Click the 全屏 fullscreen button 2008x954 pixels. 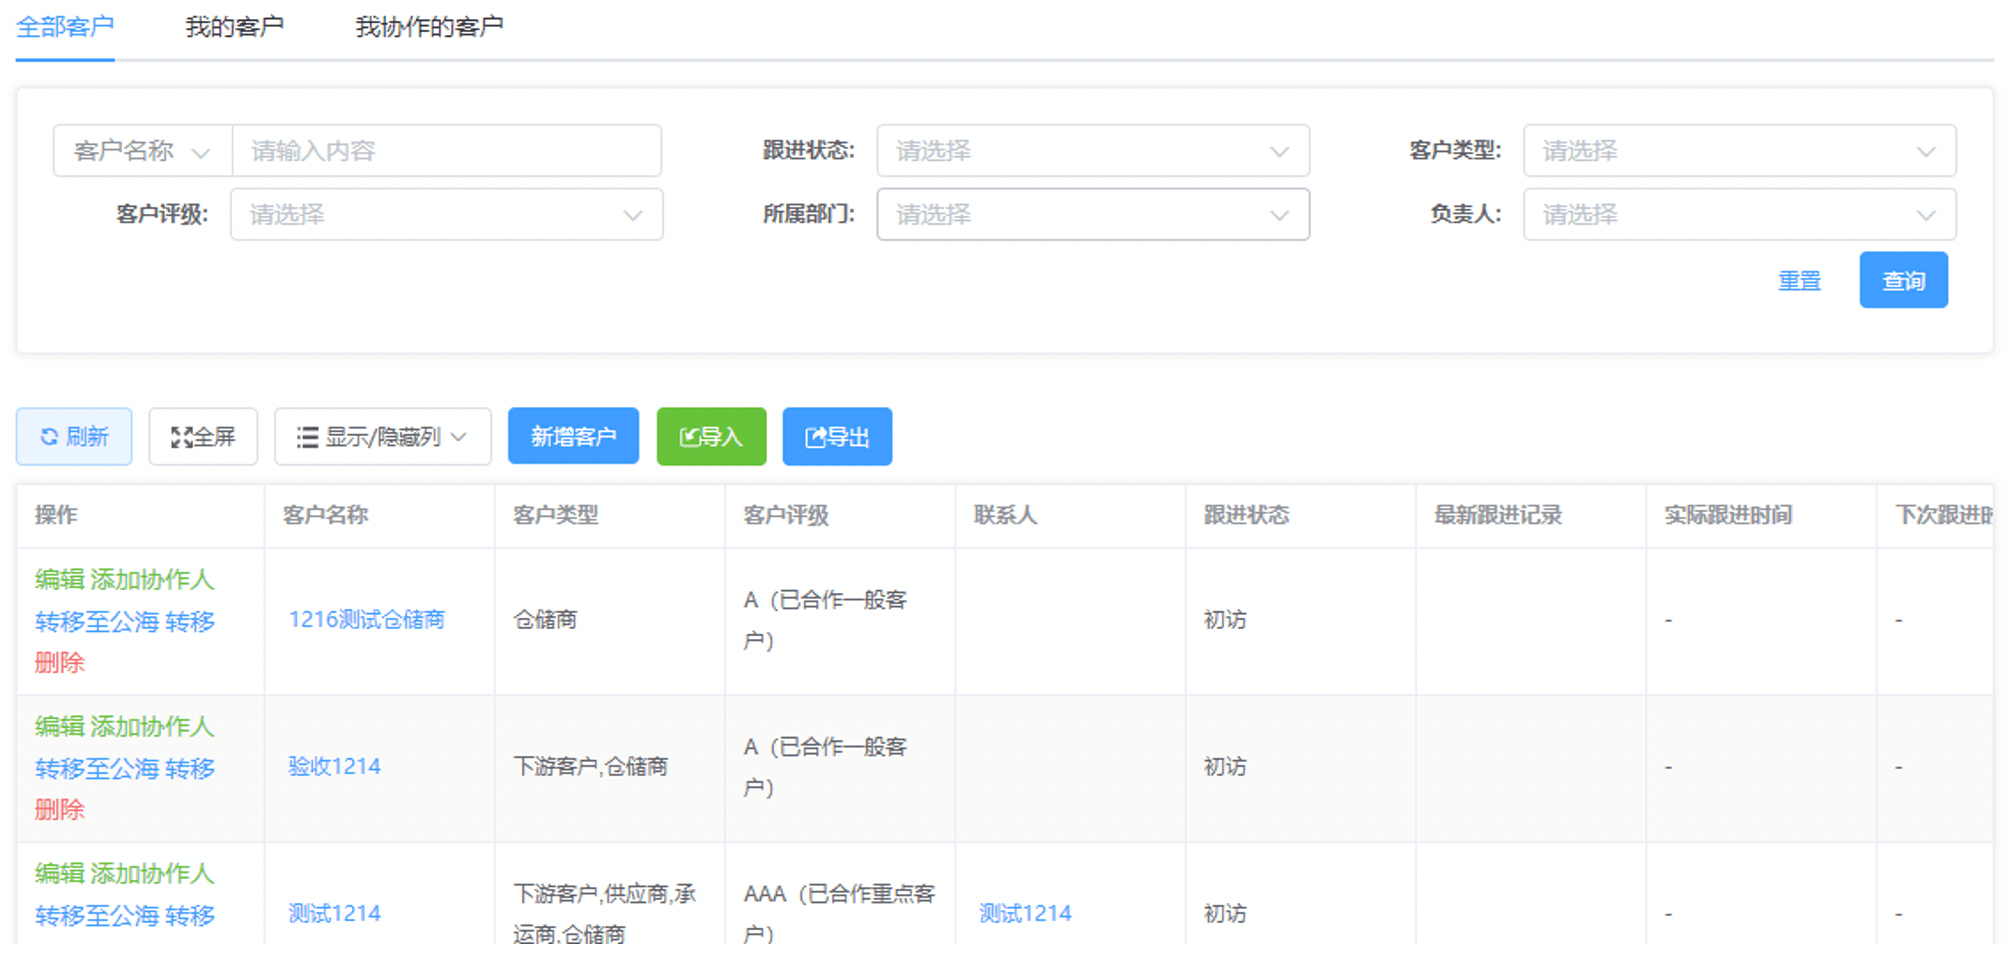coord(203,437)
